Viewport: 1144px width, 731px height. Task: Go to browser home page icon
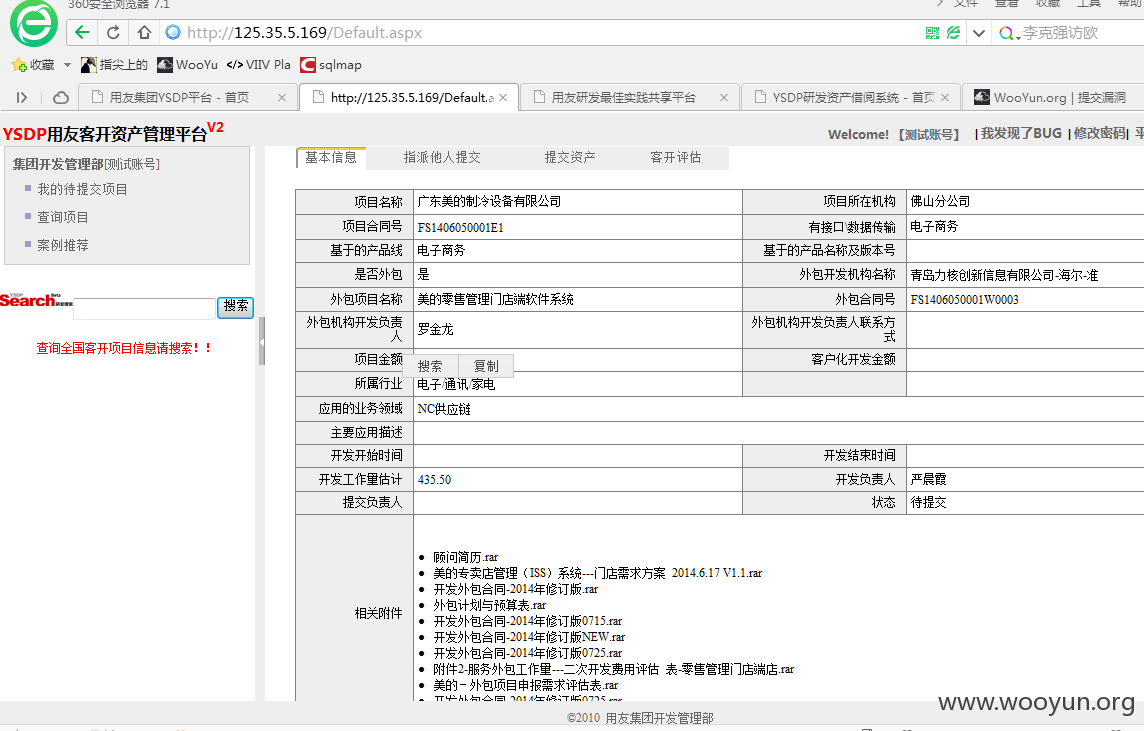[144, 32]
